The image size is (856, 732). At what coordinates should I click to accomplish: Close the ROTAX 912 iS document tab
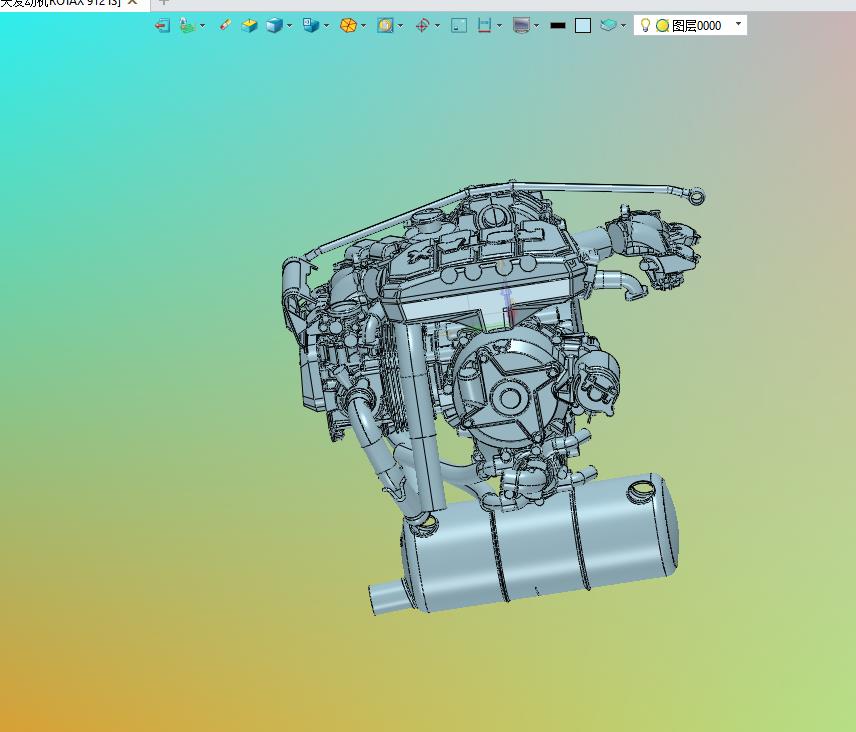133,2
